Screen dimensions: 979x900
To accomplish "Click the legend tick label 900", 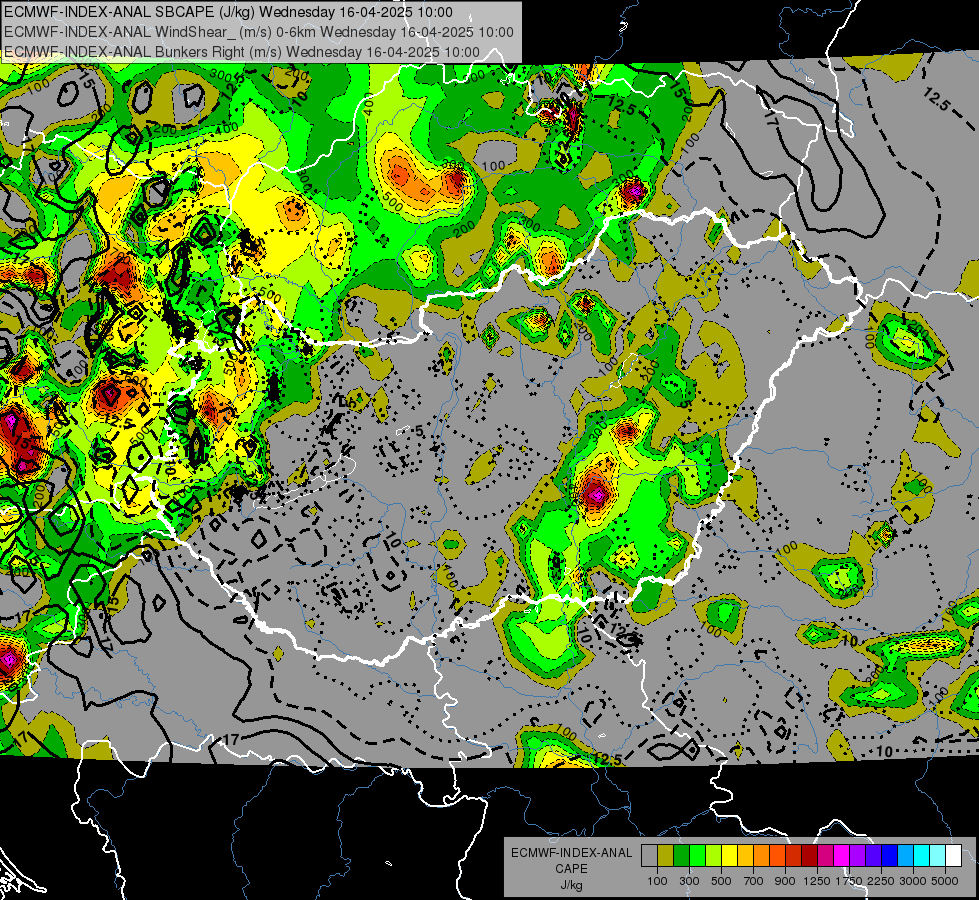I will 785,881.
